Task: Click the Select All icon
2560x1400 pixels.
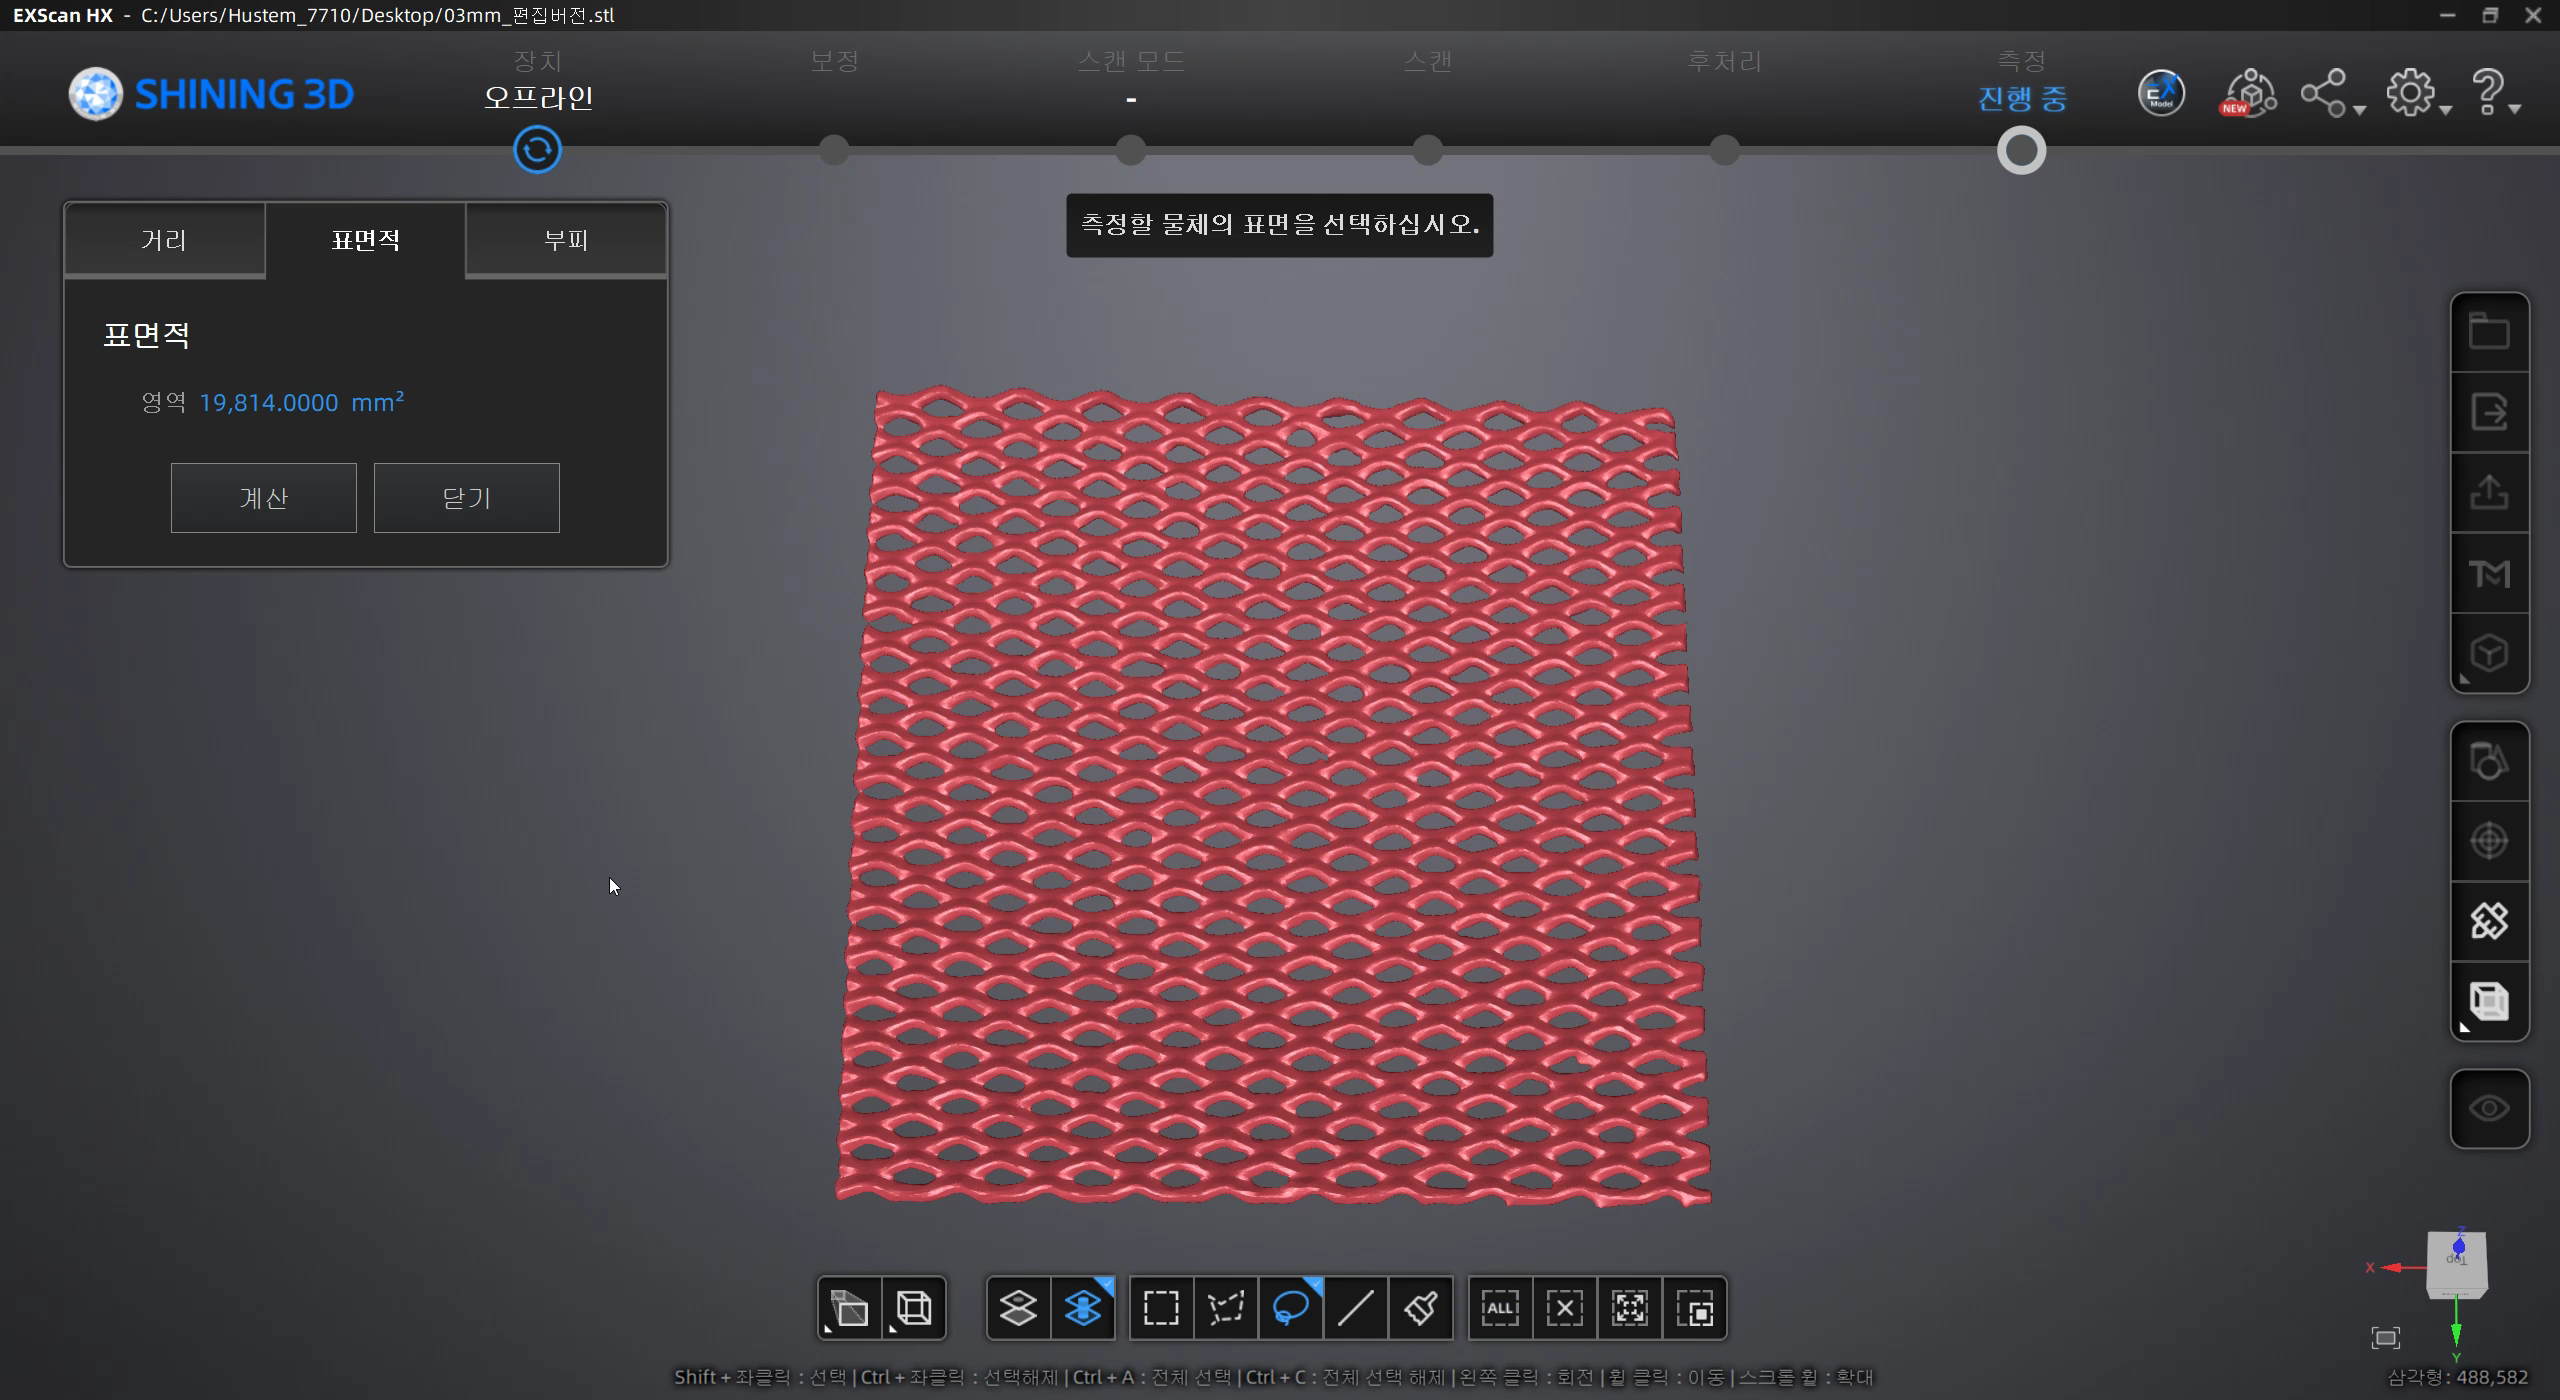Action: click(1500, 1308)
